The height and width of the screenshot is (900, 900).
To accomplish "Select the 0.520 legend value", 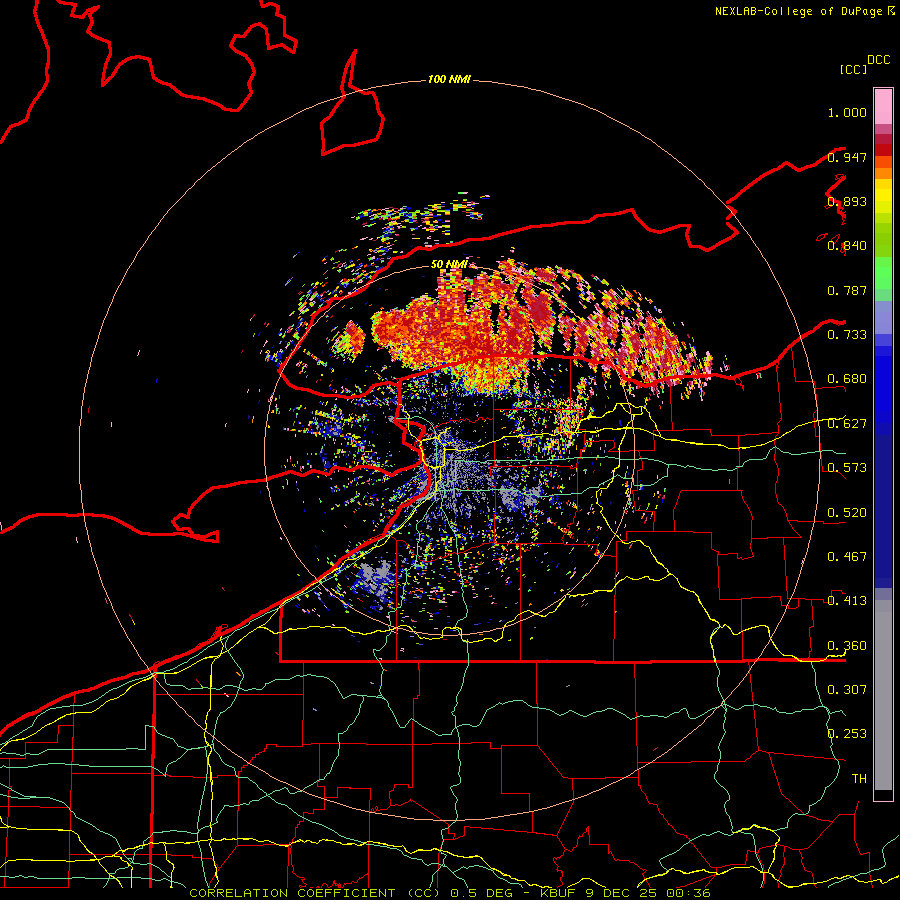I will 847,513.
